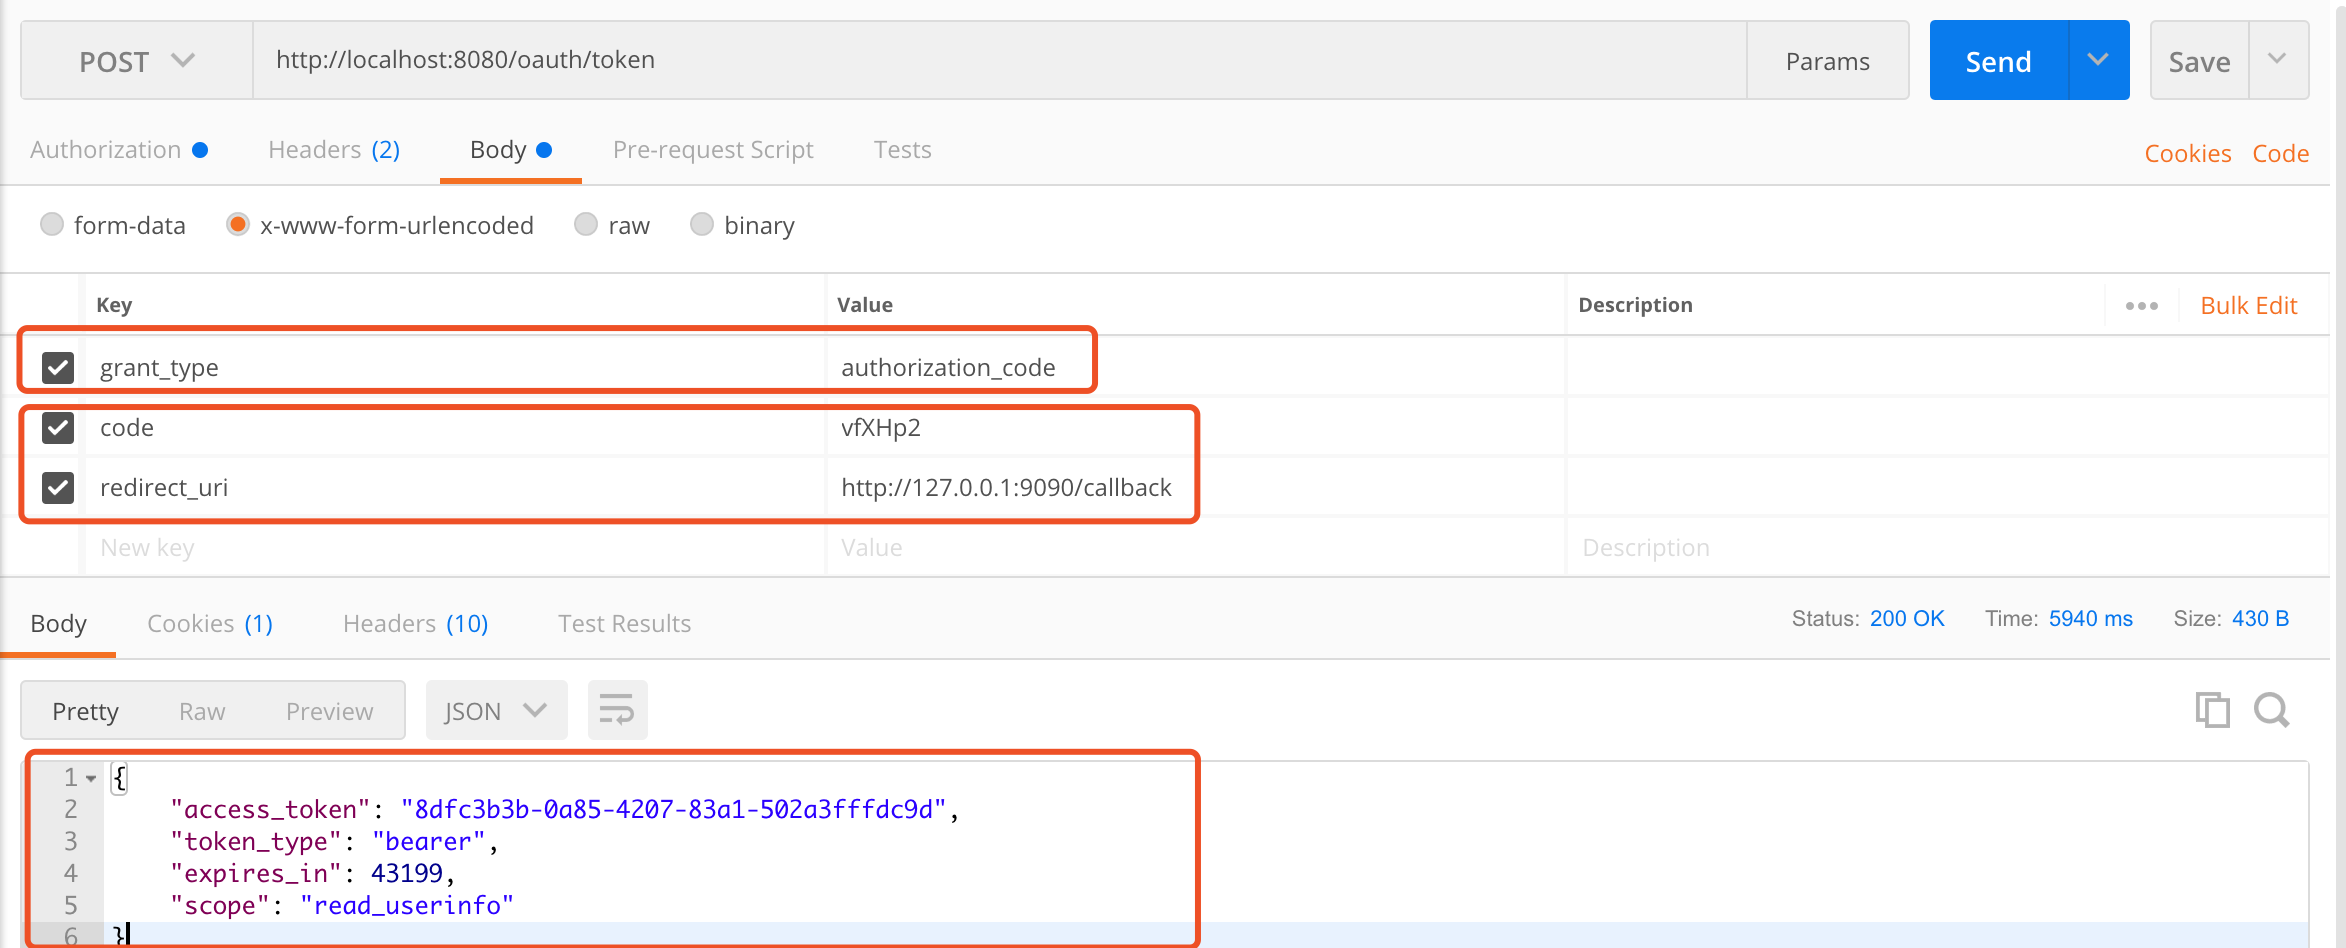Choose the raw body type radio
This screenshot has width=2346, height=948.
coord(586,224)
